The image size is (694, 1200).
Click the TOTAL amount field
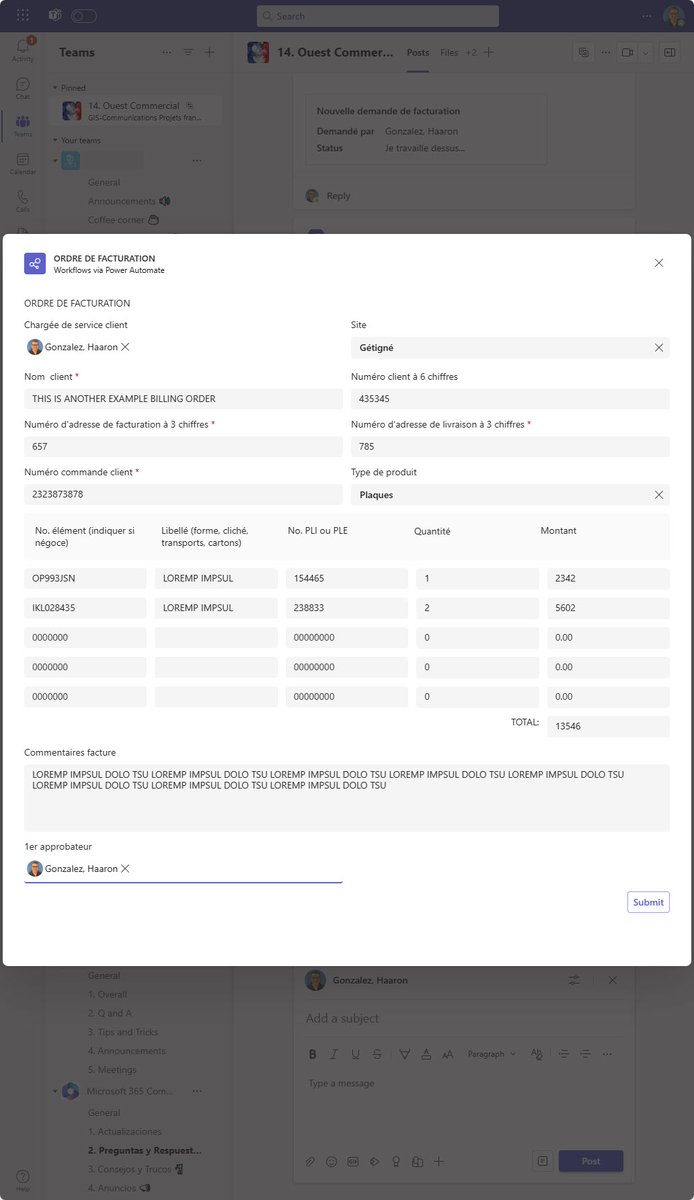click(608, 727)
